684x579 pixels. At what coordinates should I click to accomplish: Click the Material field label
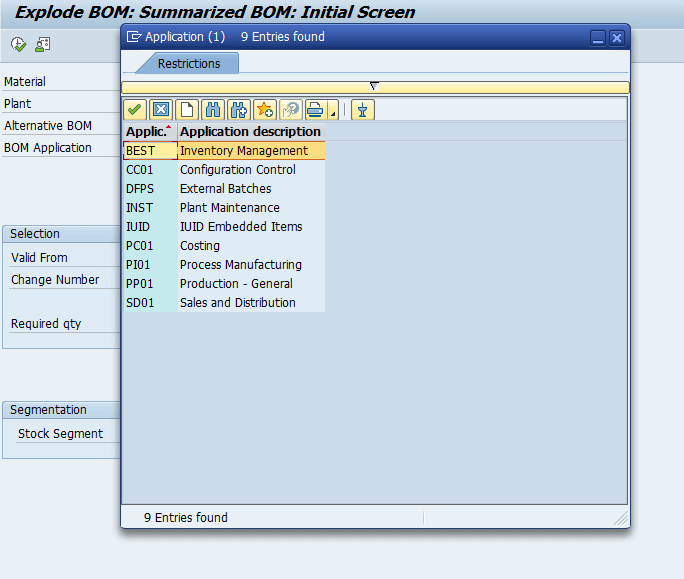25,82
